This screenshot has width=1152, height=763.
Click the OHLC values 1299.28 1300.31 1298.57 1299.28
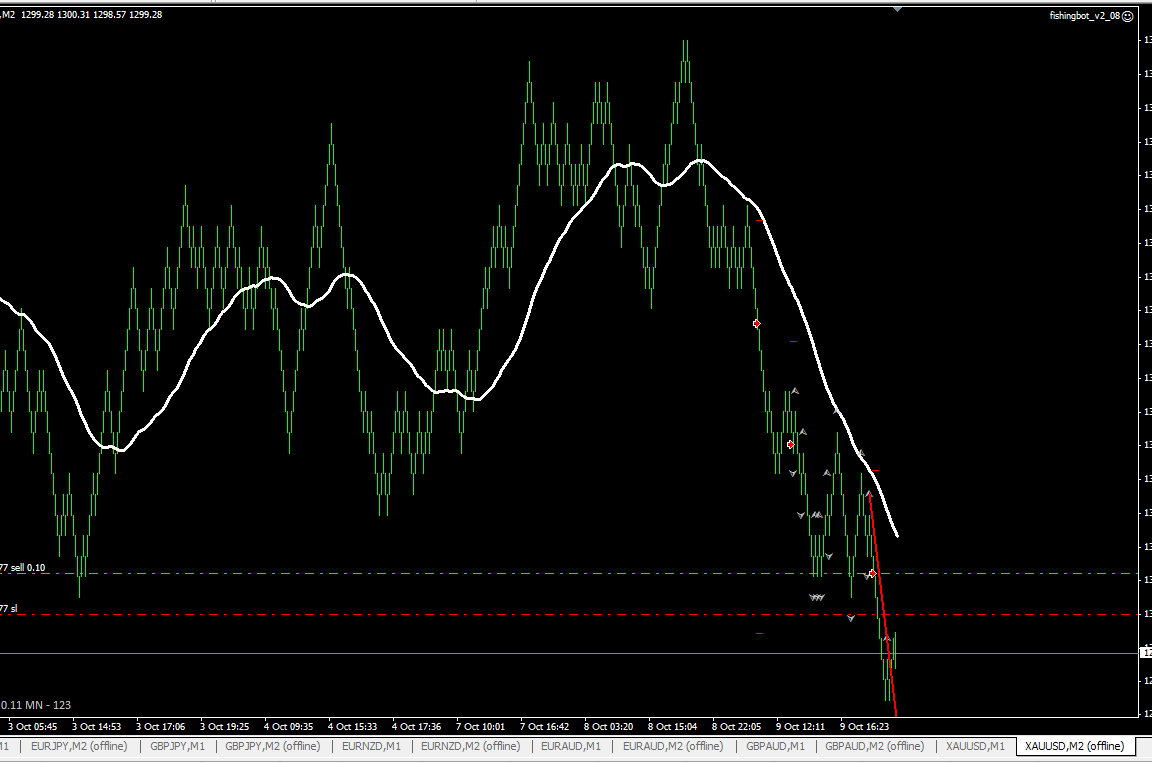(x=92, y=15)
